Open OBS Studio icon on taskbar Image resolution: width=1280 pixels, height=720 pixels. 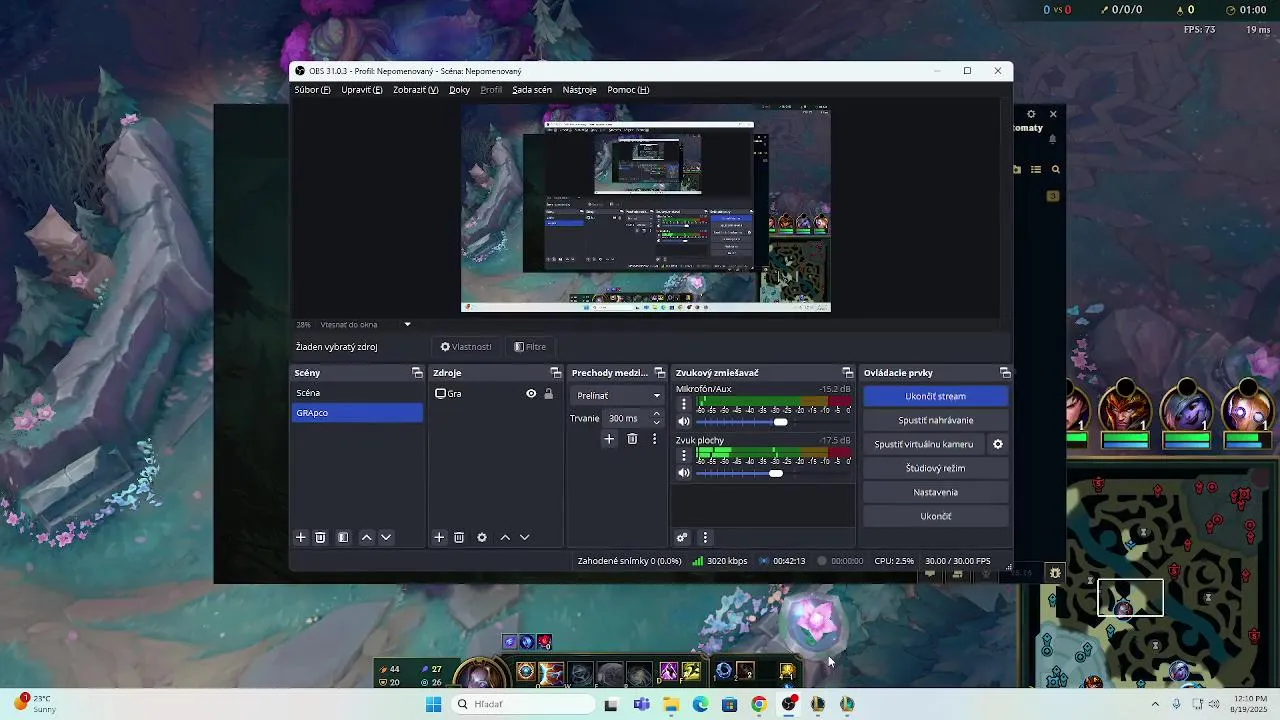789,704
